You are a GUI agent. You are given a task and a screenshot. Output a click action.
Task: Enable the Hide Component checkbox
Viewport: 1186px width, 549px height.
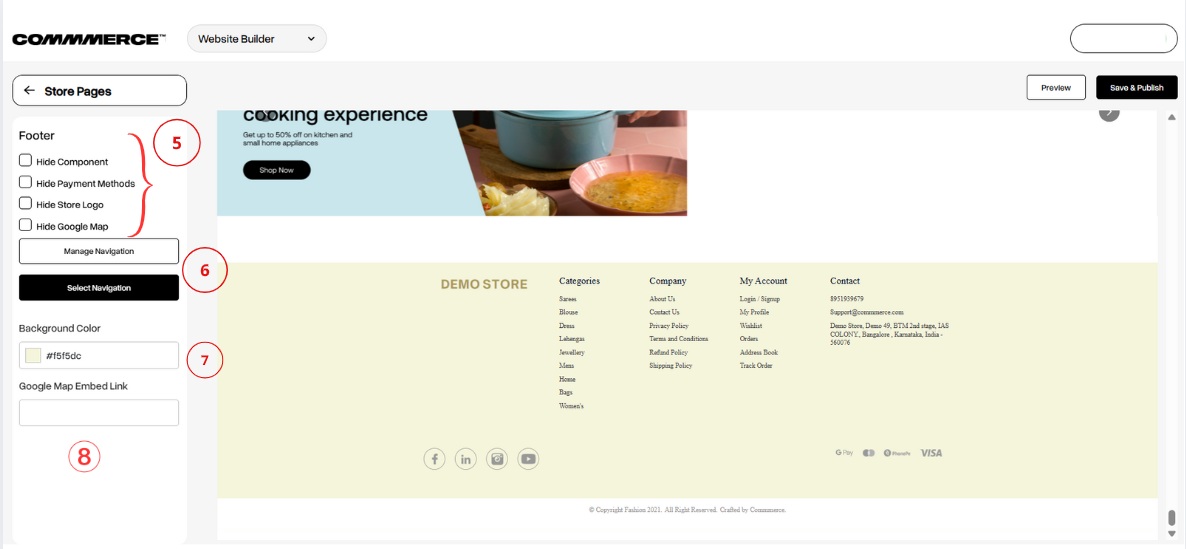click(26, 161)
